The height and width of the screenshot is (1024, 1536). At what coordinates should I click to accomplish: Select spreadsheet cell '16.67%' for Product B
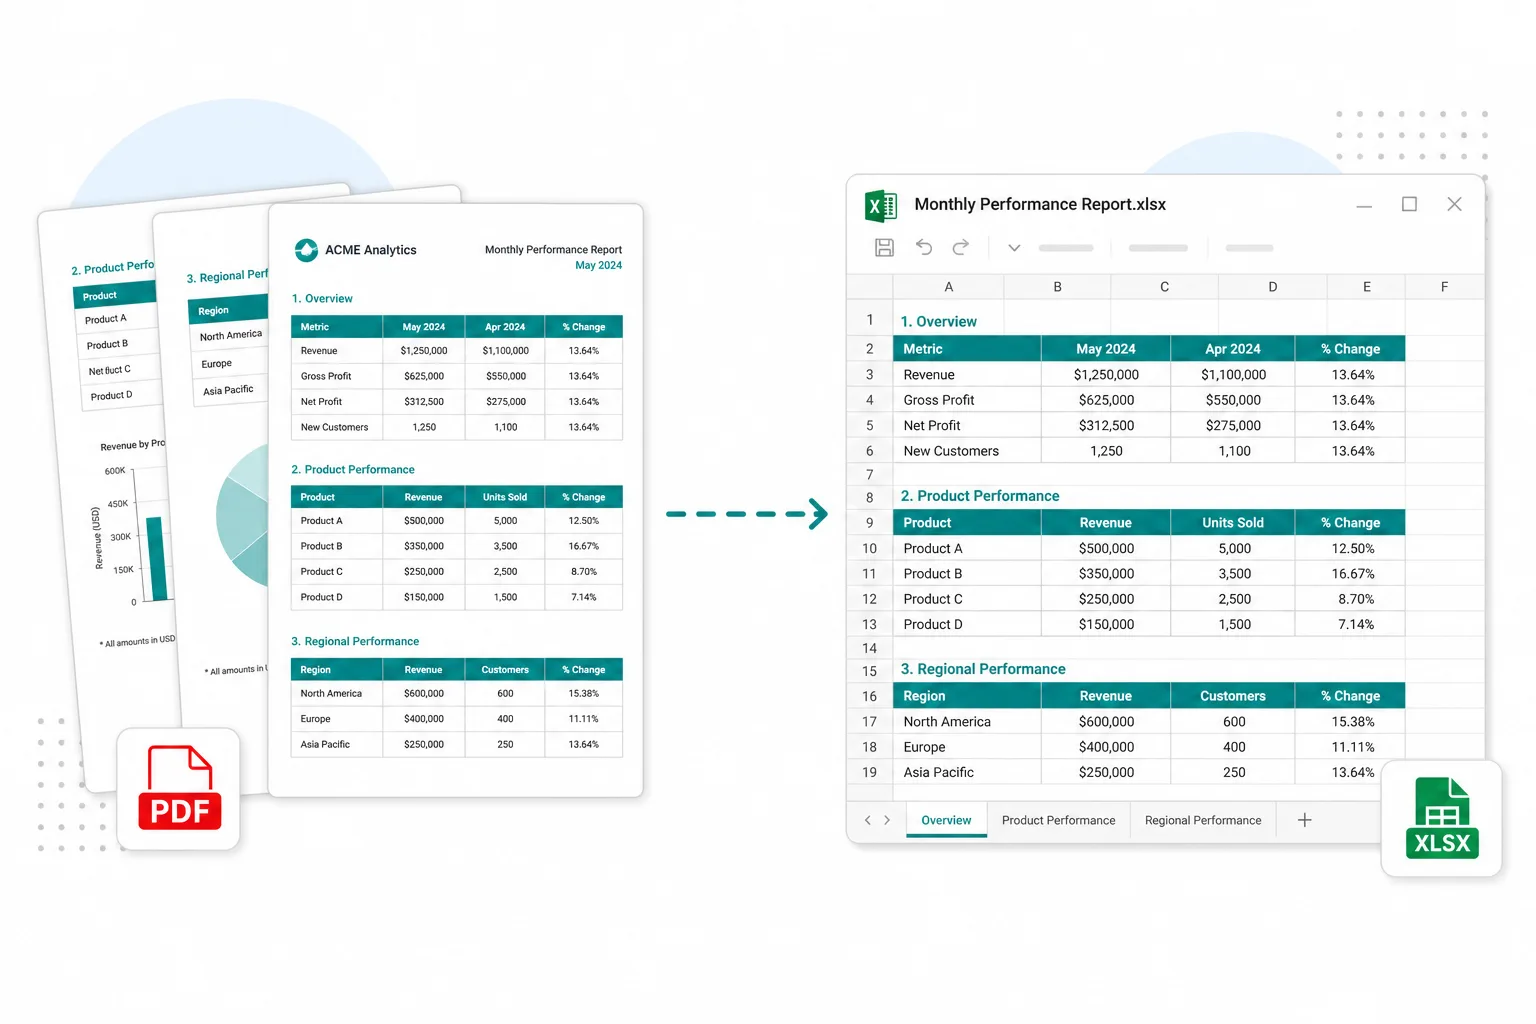click(x=1350, y=574)
